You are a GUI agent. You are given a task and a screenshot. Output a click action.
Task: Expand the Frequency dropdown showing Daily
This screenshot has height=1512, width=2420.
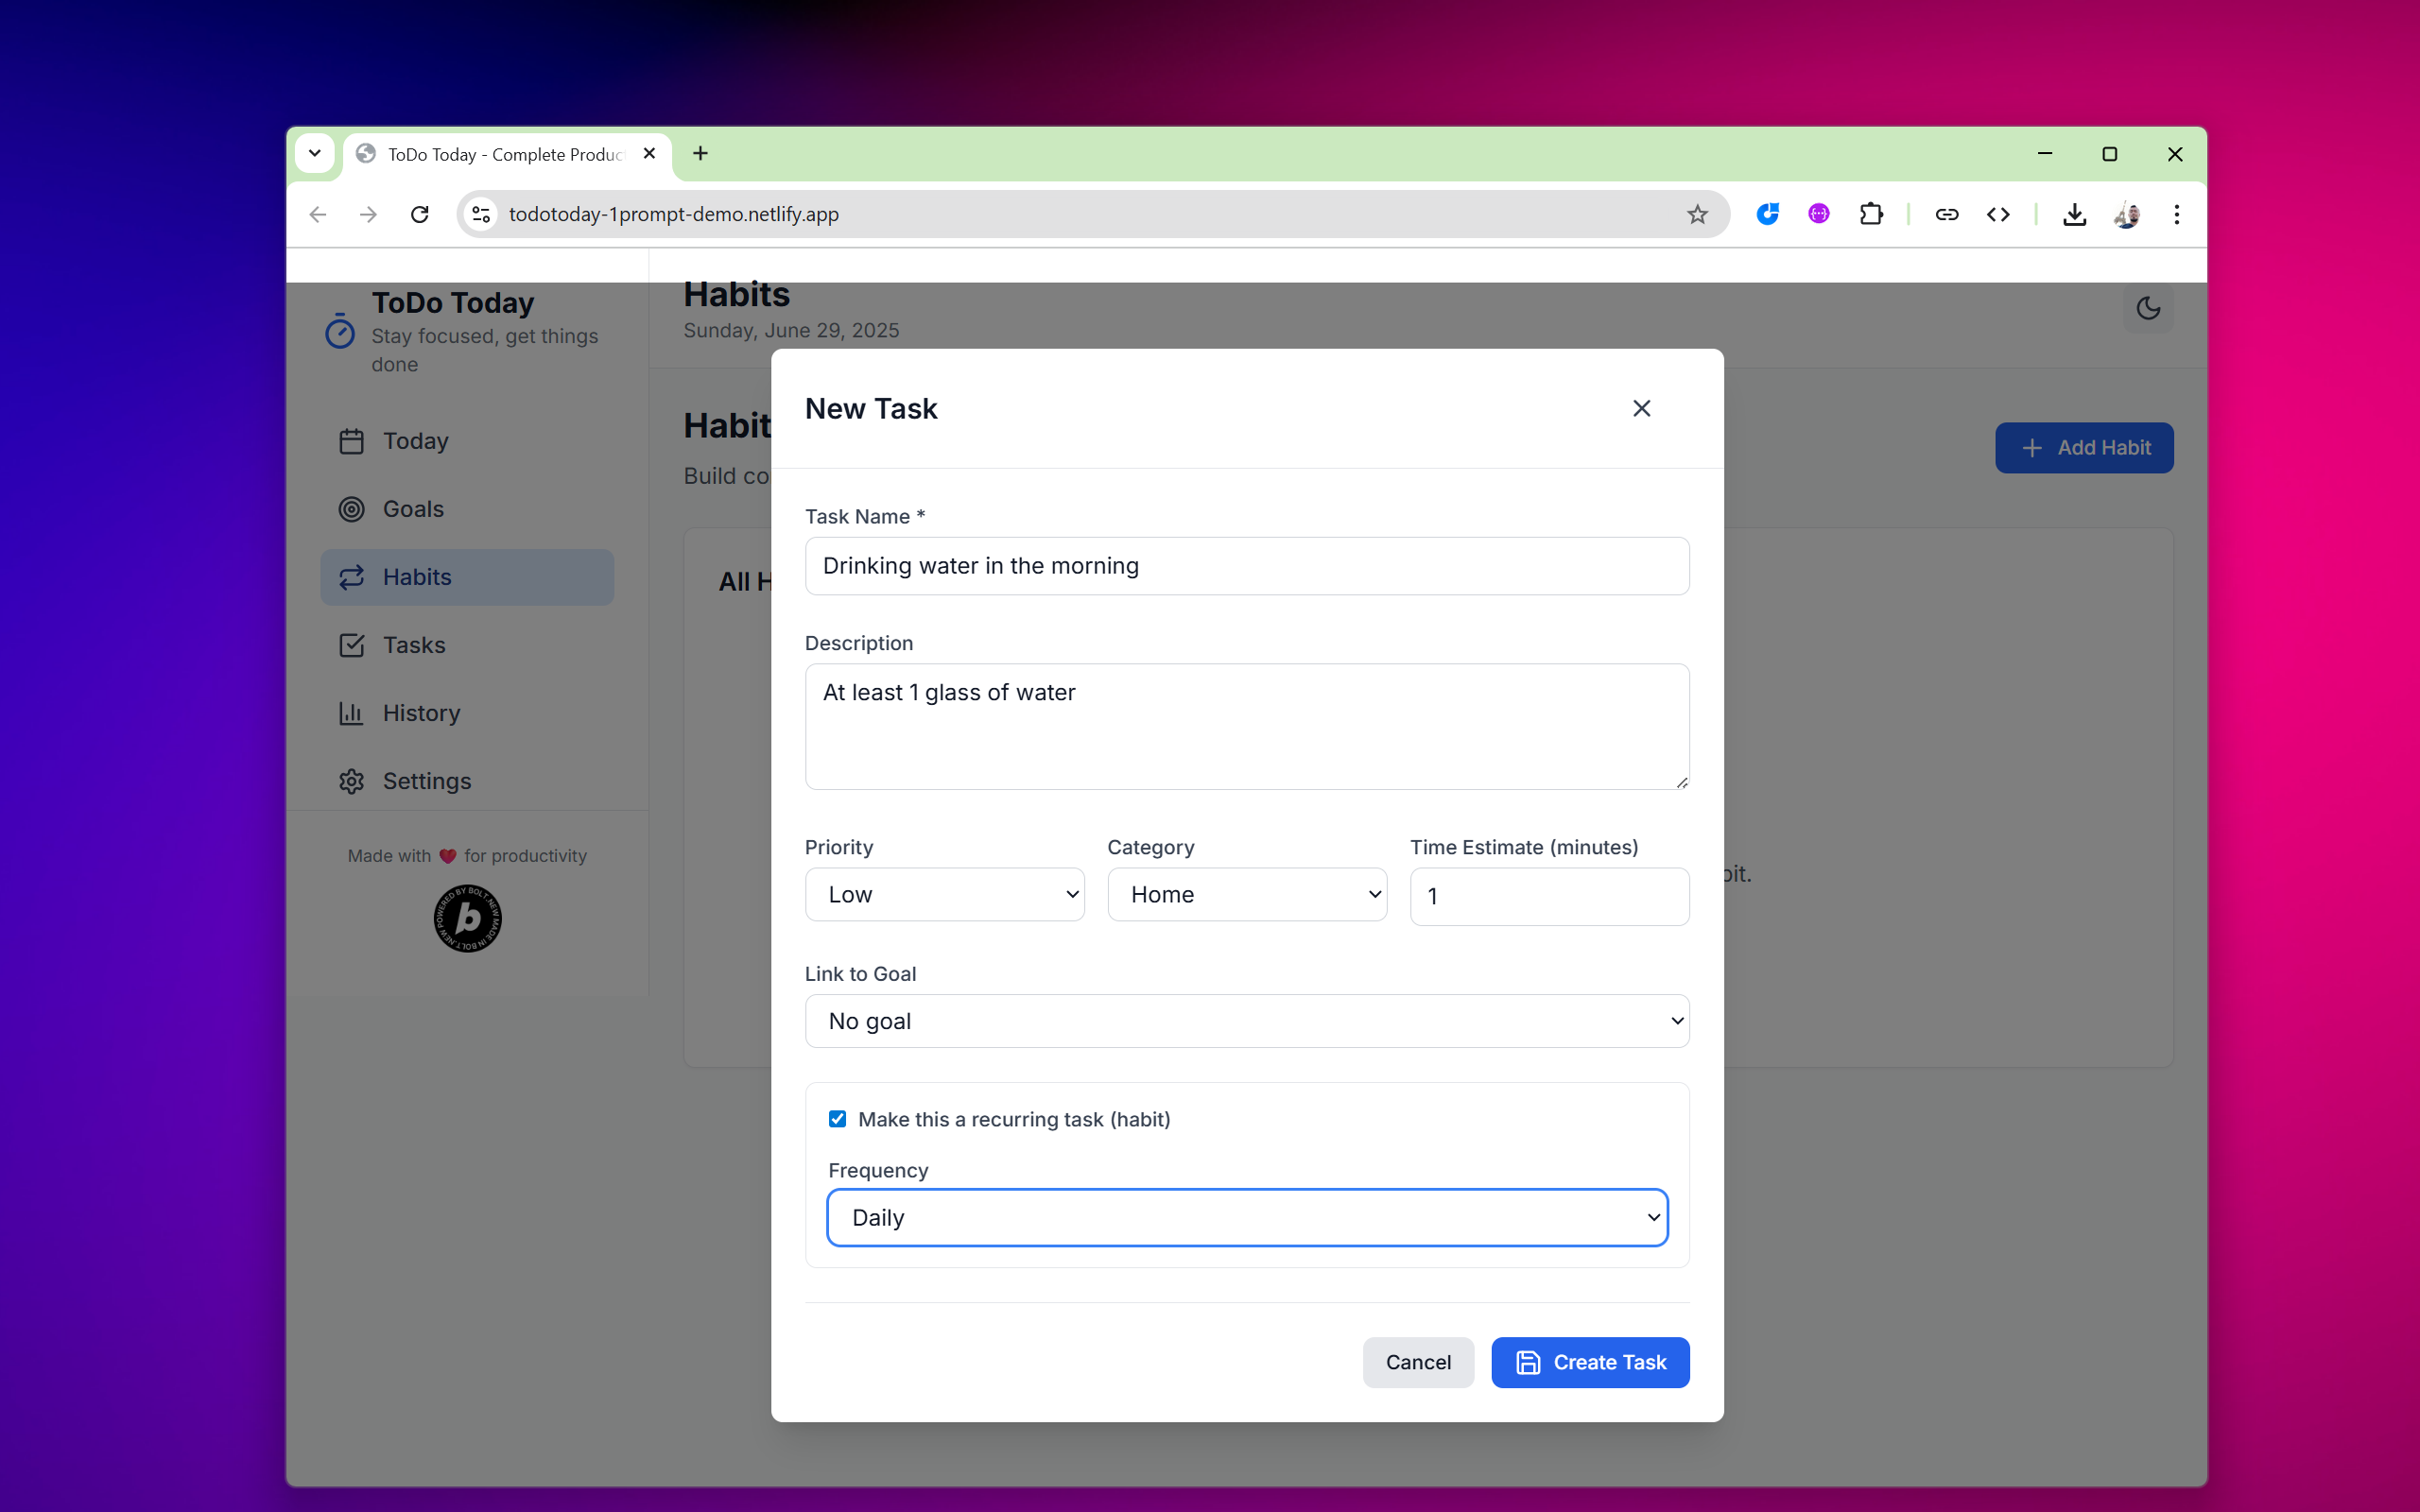1246,1217
